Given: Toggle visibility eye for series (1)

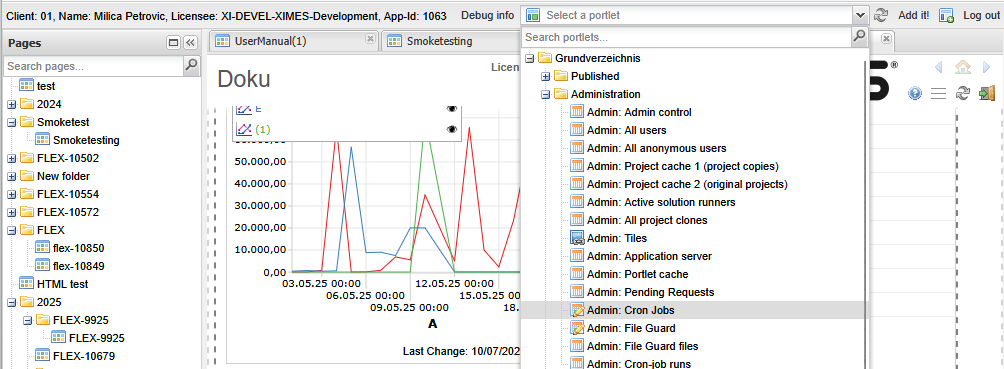Looking at the screenshot, I should [452, 129].
